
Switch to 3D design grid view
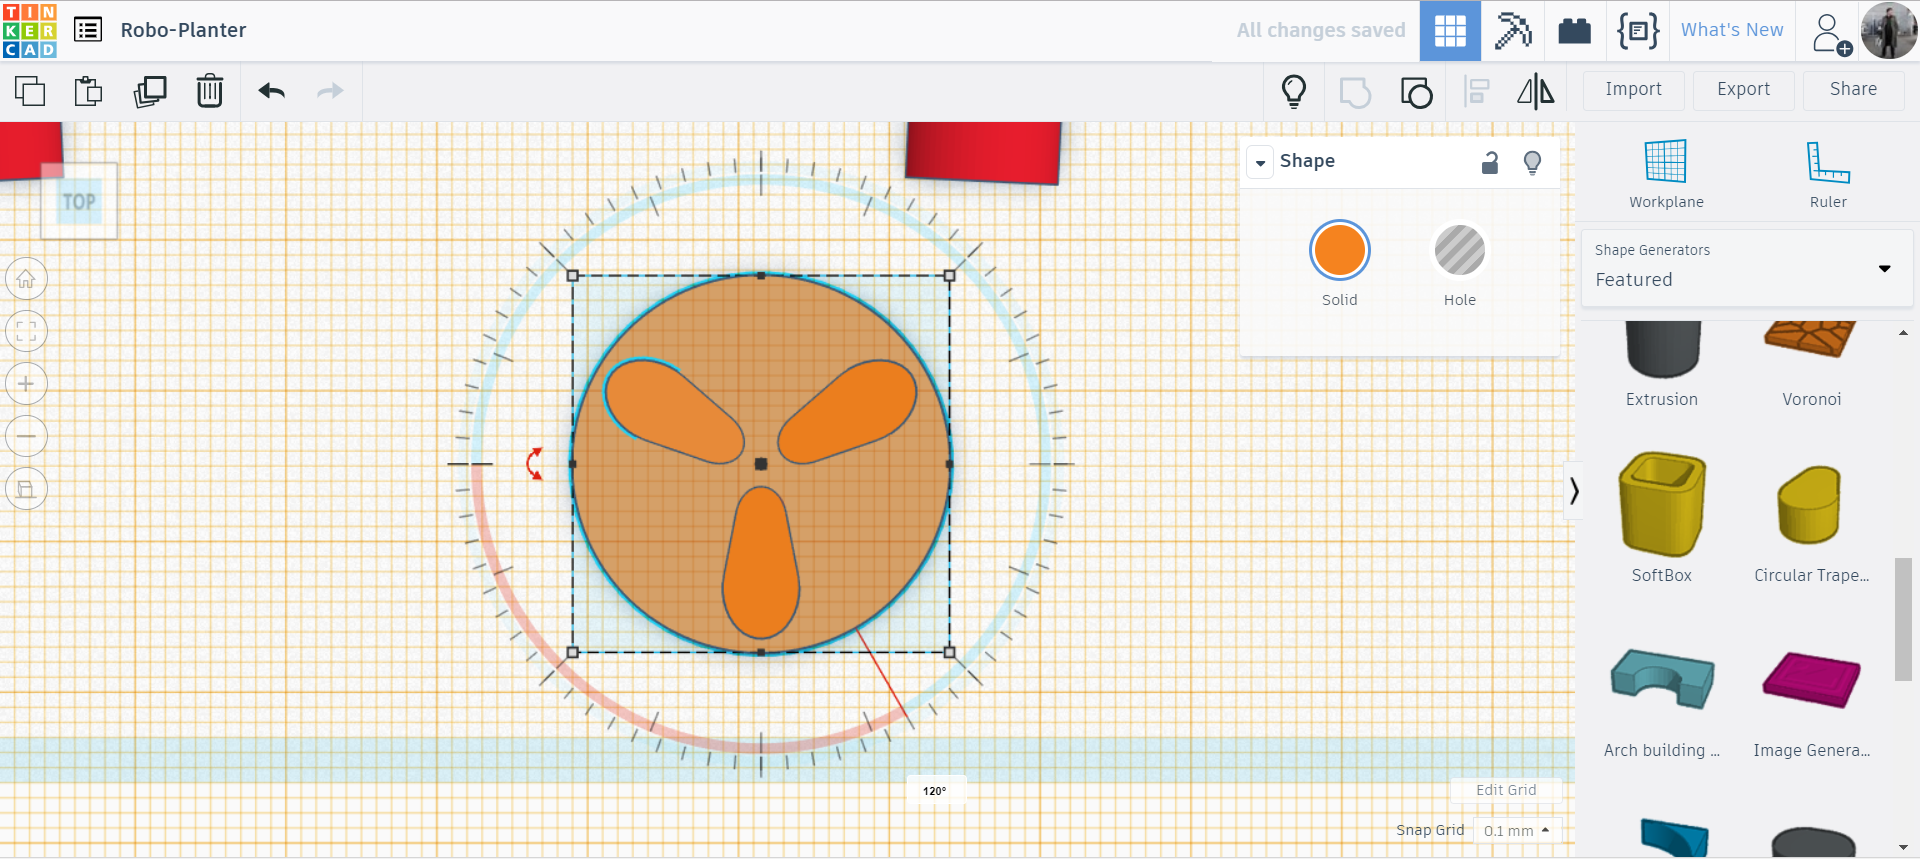click(1450, 31)
